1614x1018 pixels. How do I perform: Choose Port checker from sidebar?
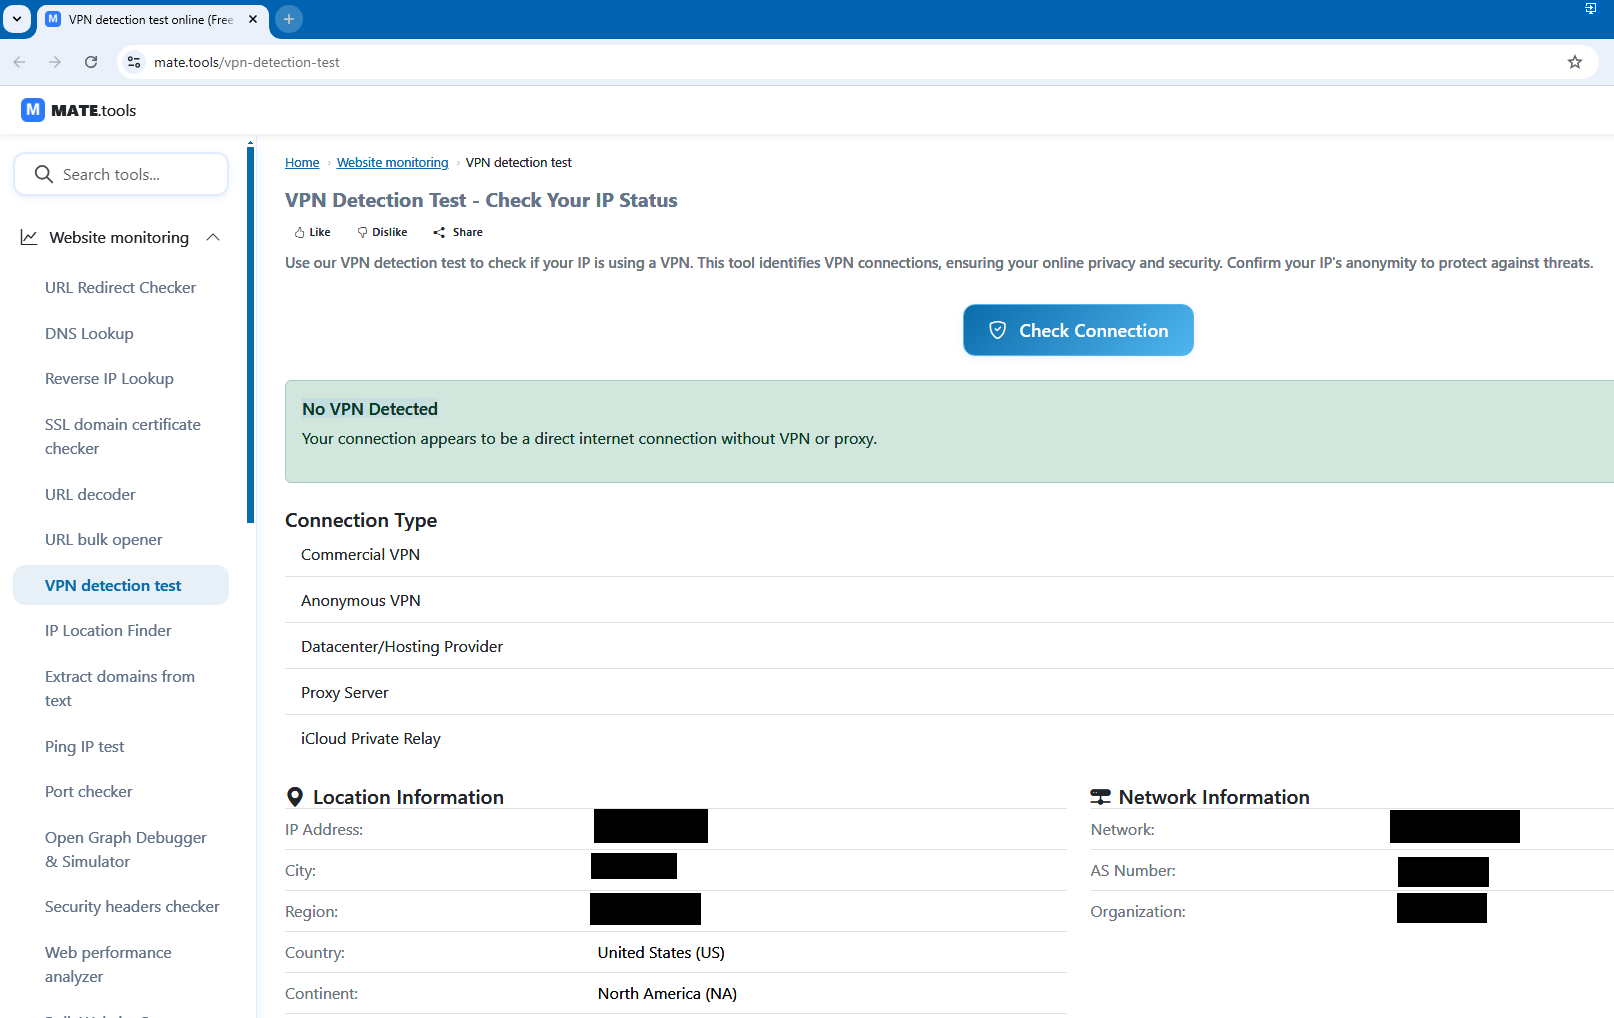[x=89, y=792]
